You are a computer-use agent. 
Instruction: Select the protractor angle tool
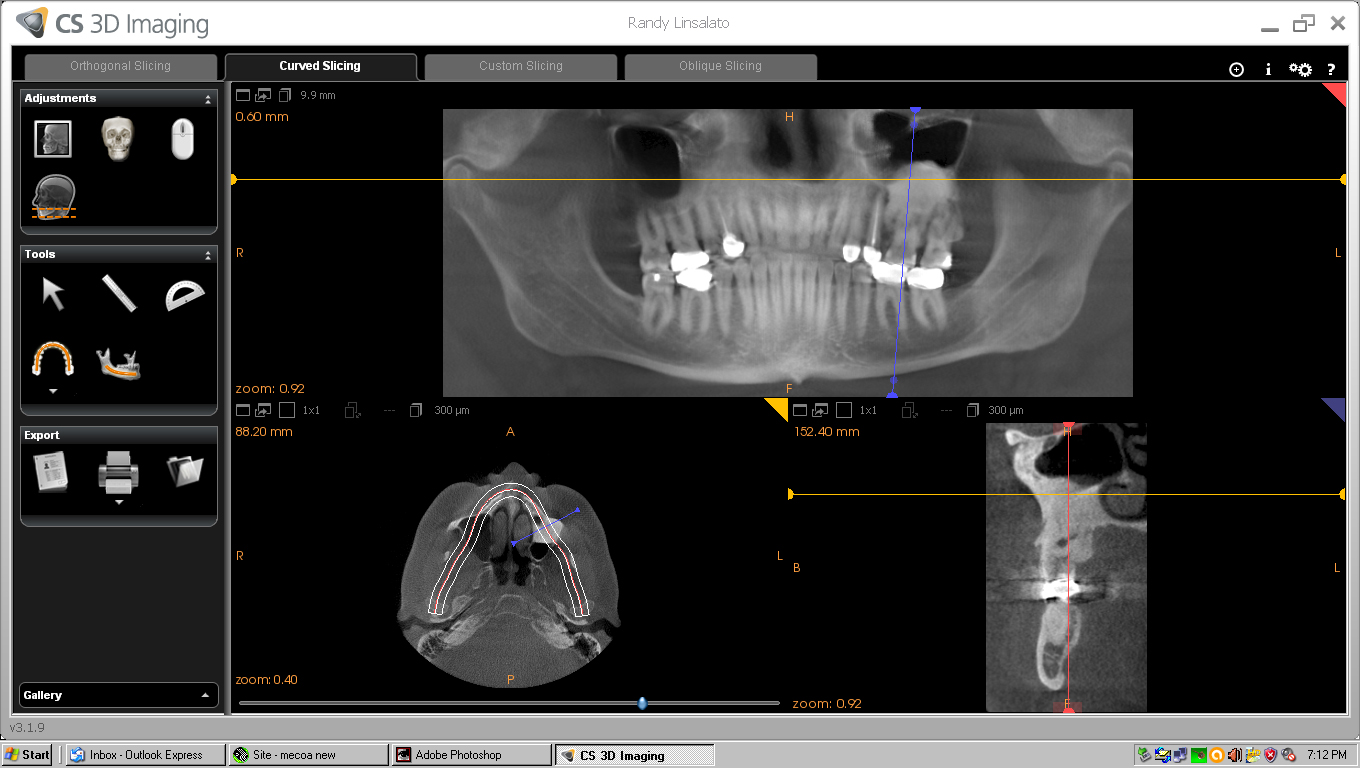[184, 294]
